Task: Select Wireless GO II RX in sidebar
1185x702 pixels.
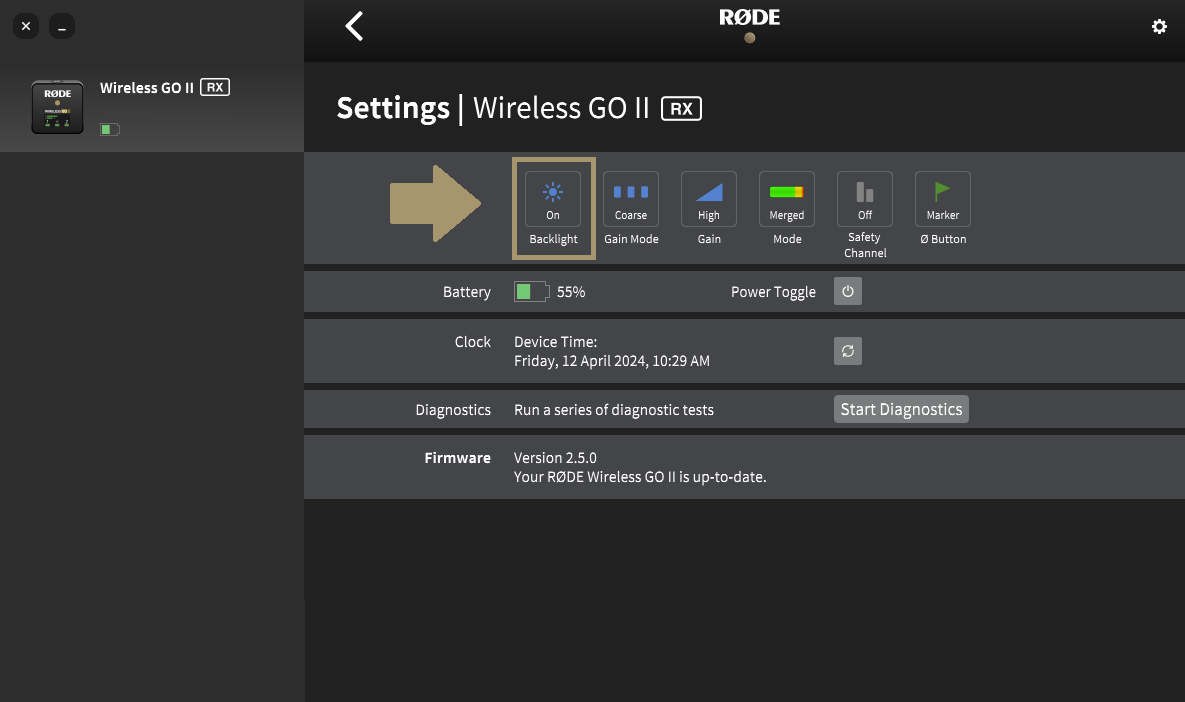Action: coord(152,109)
